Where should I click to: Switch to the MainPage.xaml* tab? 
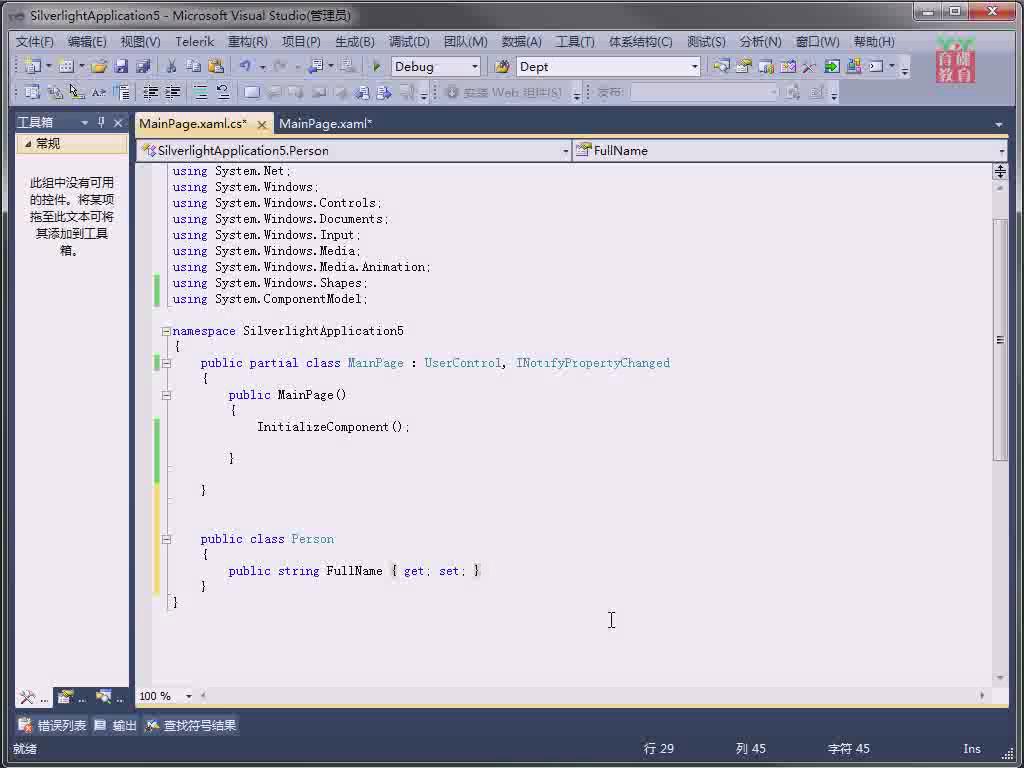325,123
